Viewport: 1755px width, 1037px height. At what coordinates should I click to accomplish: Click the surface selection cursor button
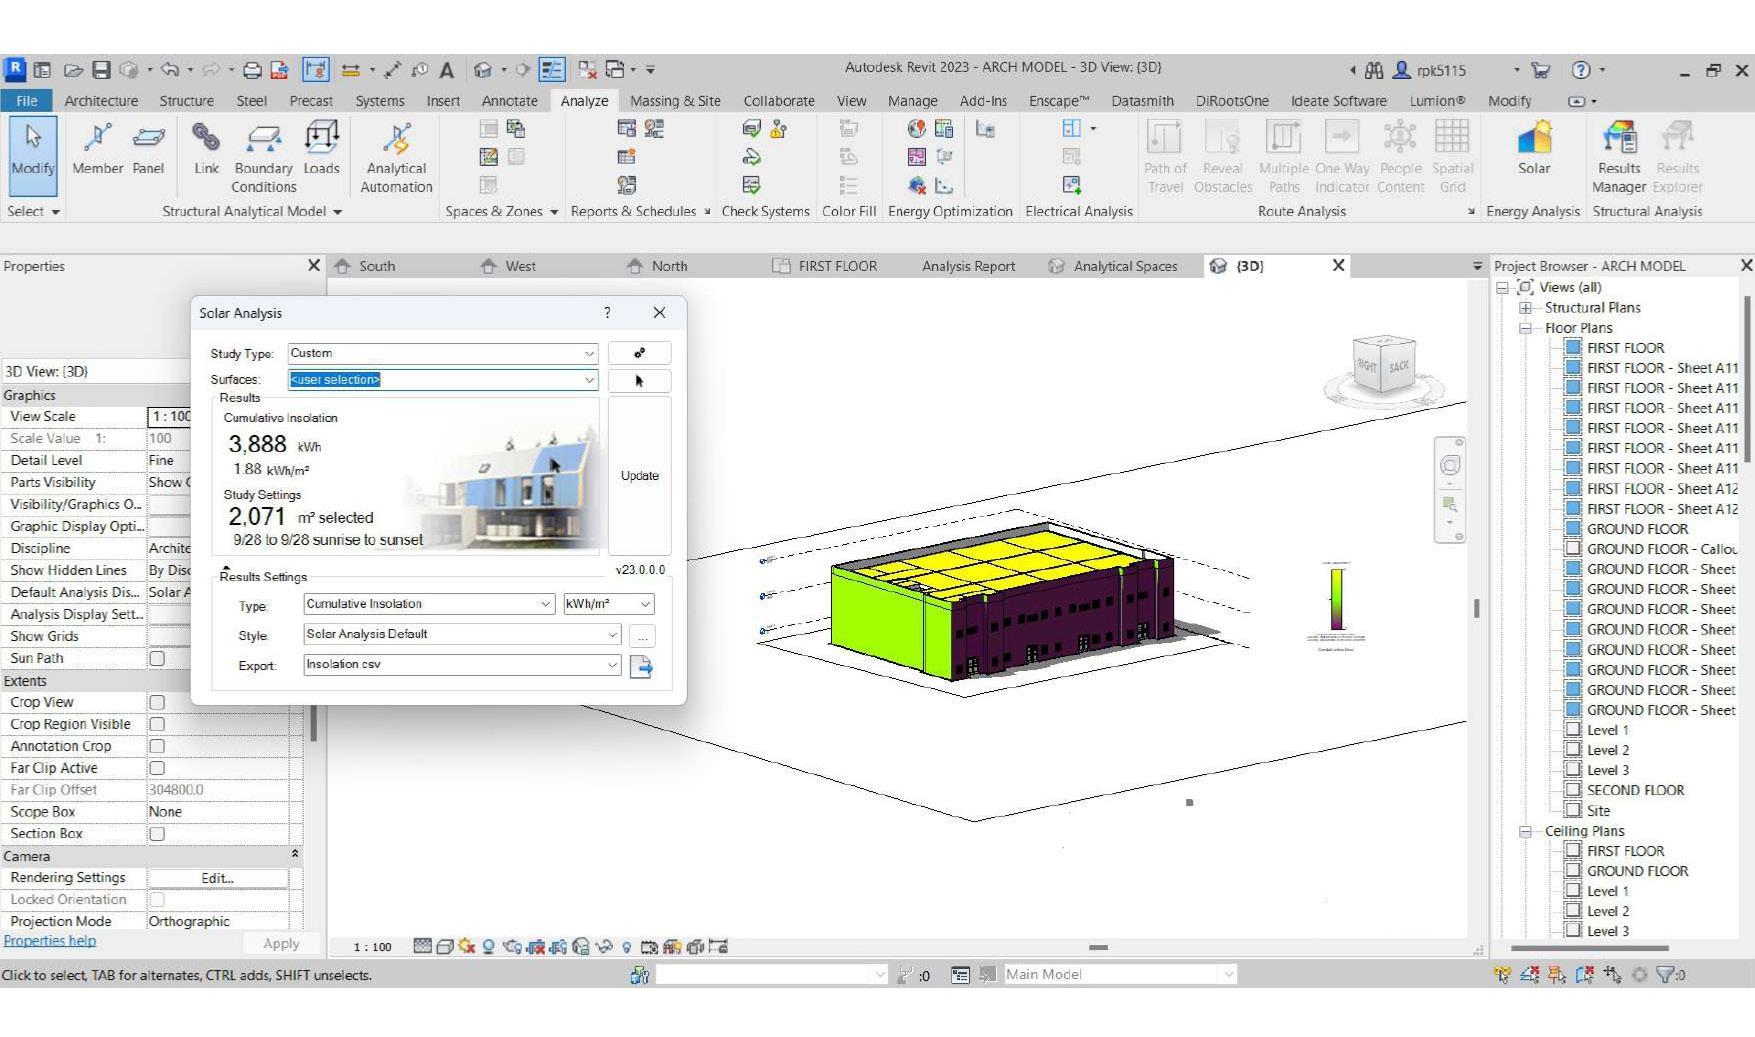[x=639, y=380]
